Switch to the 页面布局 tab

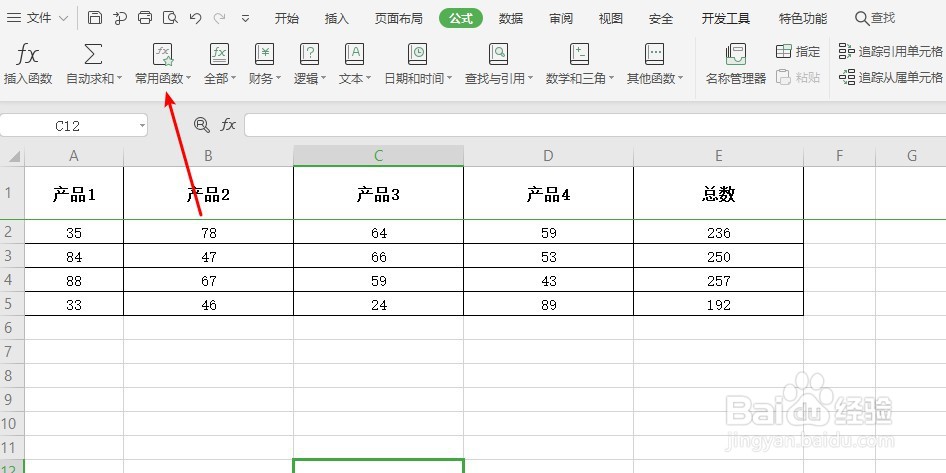point(399,18)
